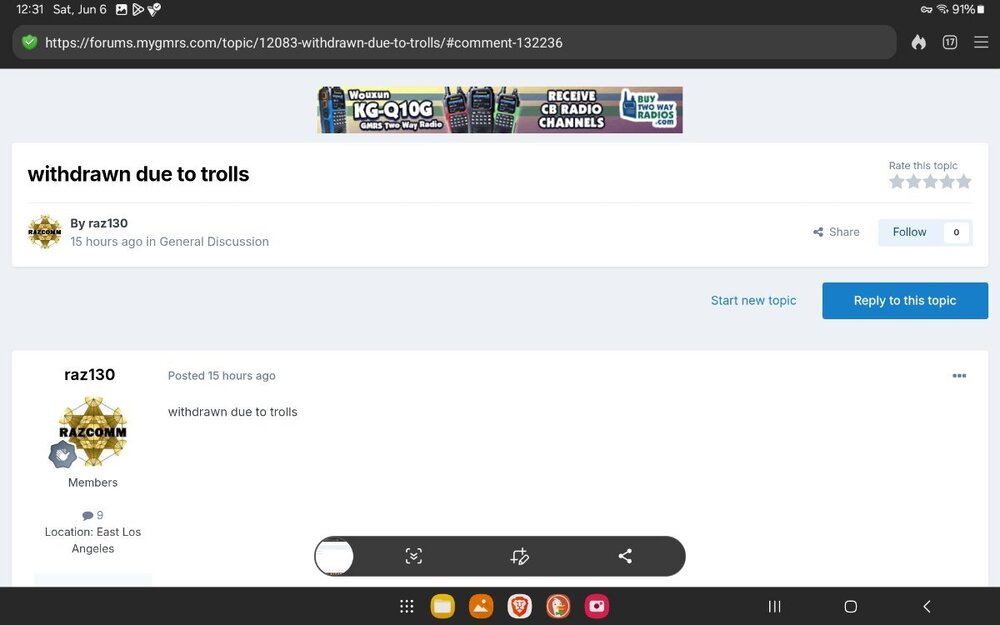The image size is (1000, 625).
Task: Click the 'Members' group label
Action: coord(93,483)
